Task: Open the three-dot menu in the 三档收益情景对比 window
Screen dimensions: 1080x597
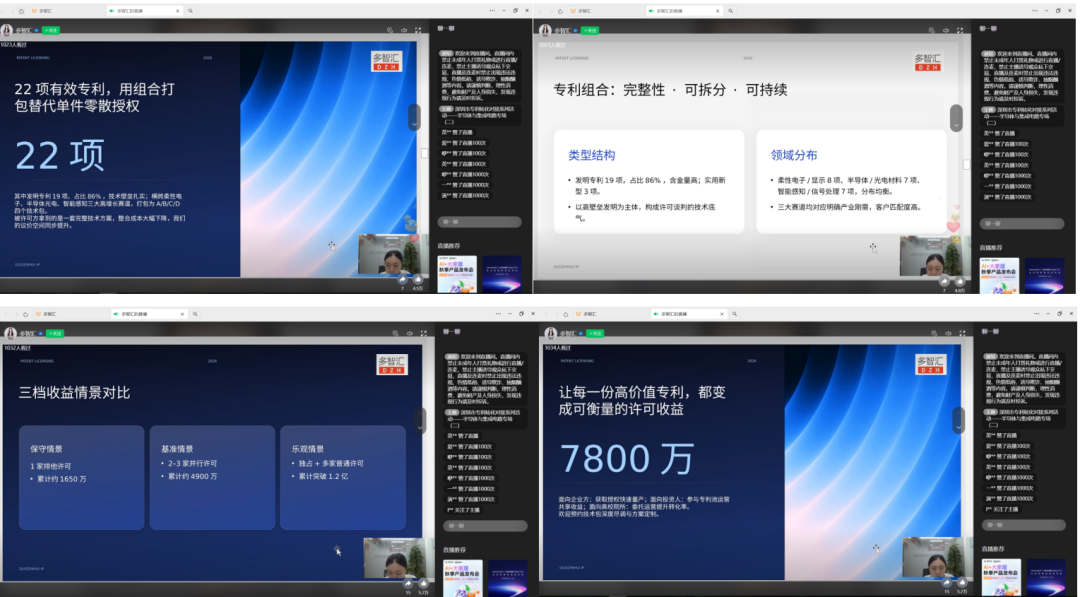Action: [x=498, y=314]
